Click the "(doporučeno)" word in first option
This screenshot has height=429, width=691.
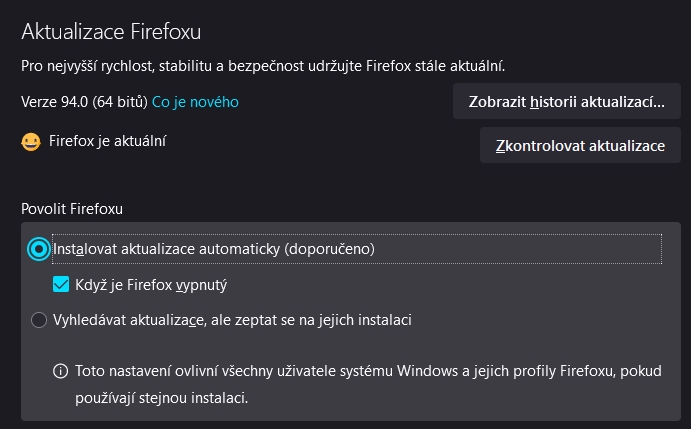pos(329,248)
